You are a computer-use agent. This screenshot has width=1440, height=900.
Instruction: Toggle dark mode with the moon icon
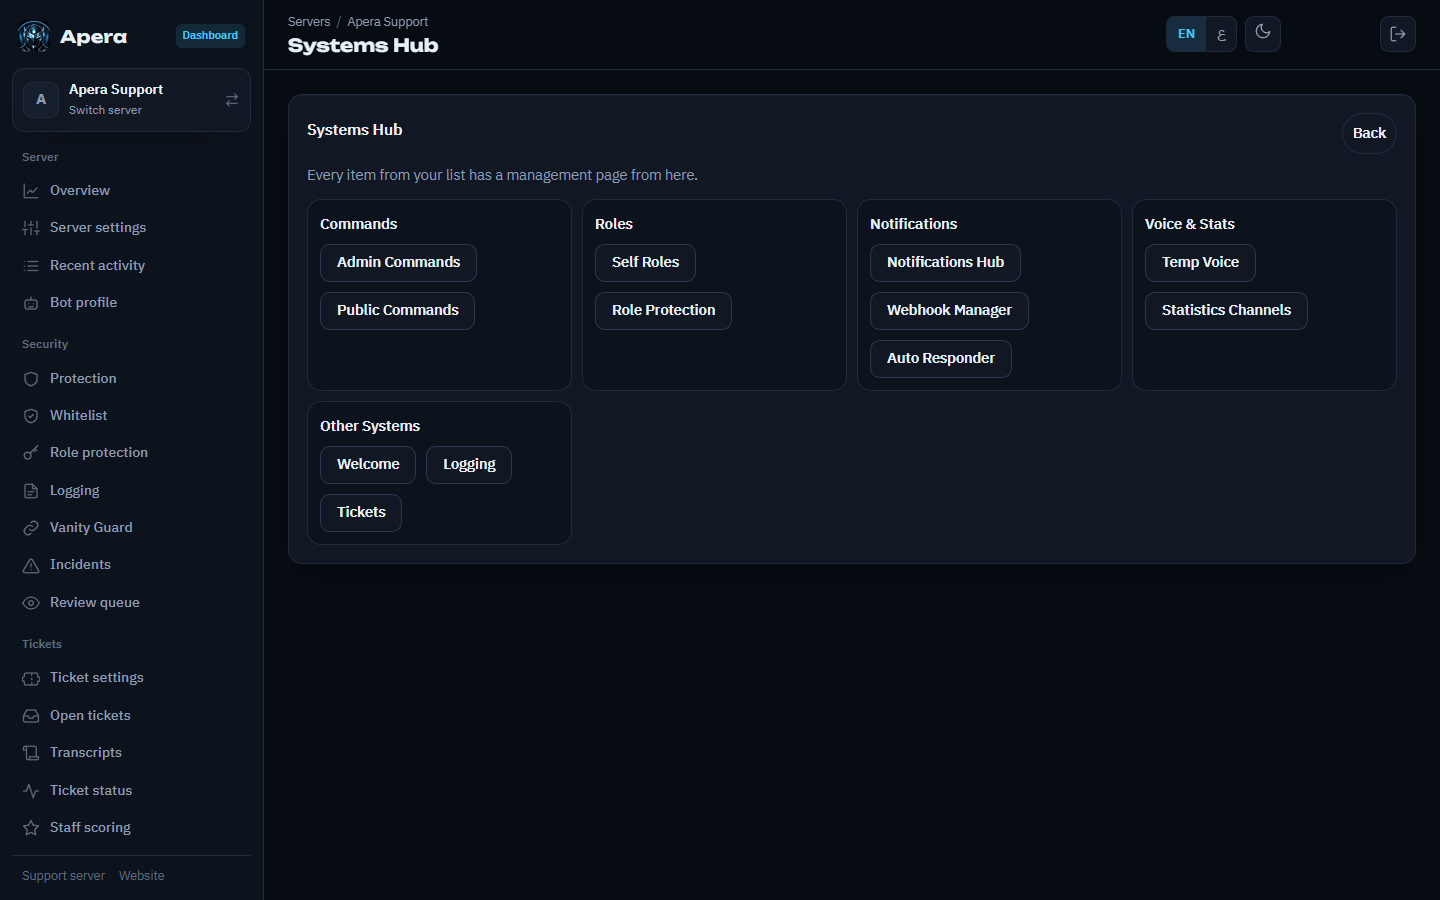point(1263,33)
